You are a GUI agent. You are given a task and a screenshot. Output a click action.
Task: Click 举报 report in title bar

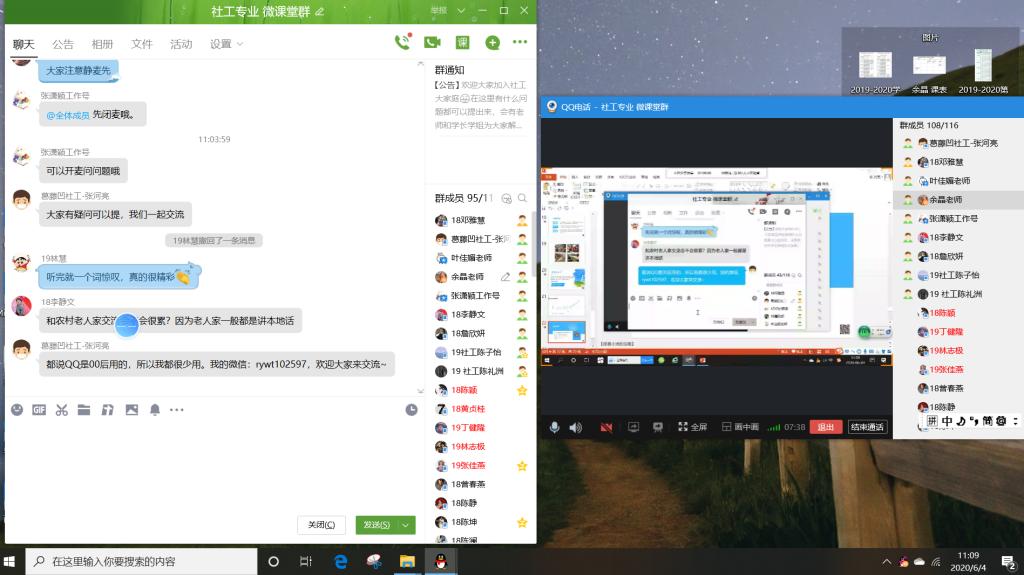[439, 10]
